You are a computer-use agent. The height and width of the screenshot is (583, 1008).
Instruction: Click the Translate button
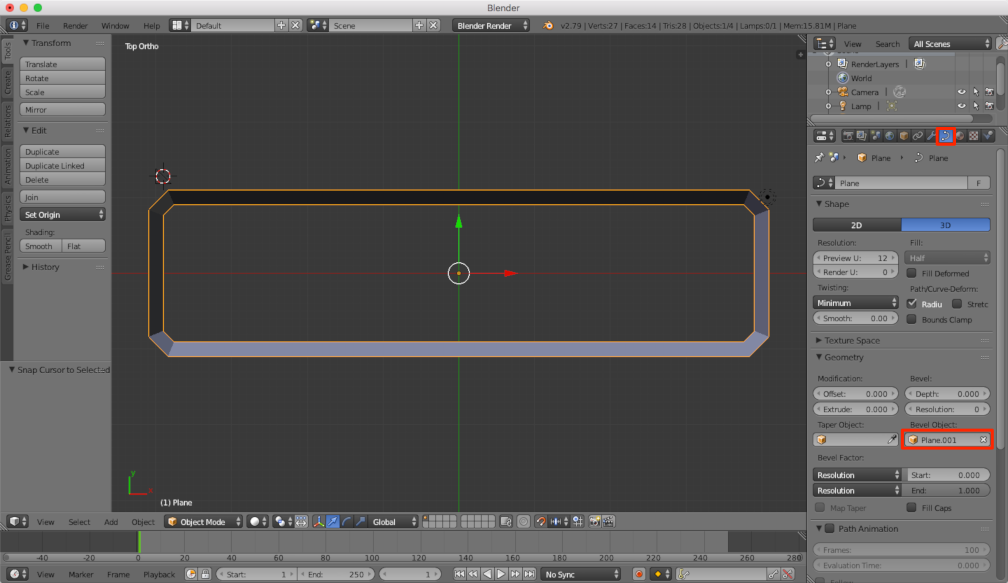[62, 64]
